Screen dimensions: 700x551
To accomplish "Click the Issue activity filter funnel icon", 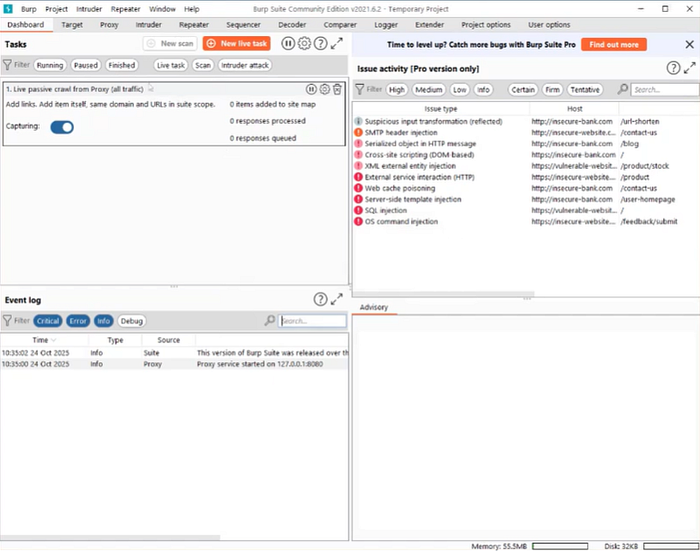I will (359, 90).
